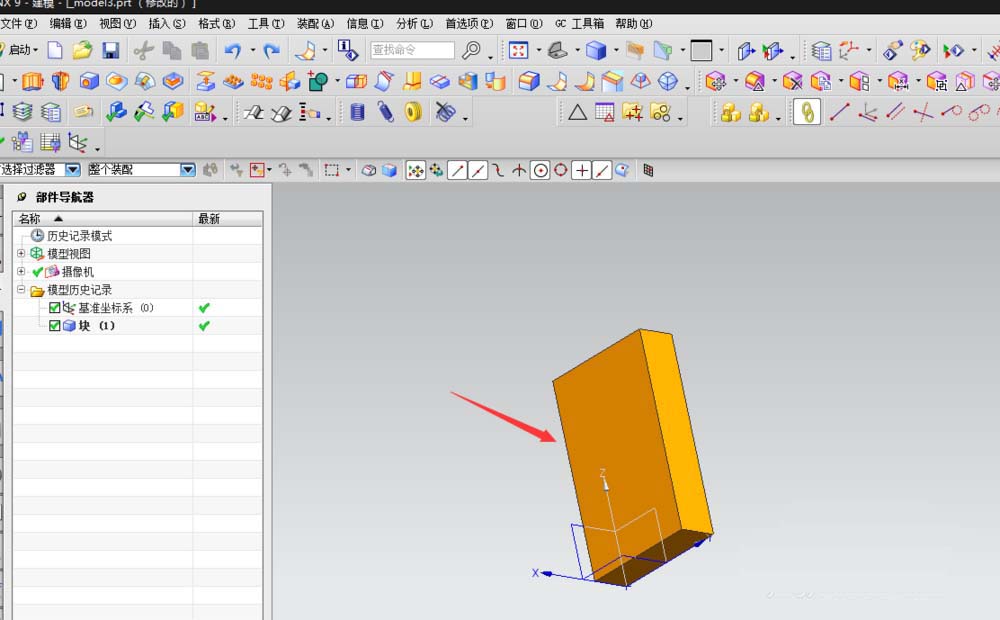This screenshot has height=620, width=1000.
Task: Open the 插入(S) menu
Action: [x=166, y=24]
